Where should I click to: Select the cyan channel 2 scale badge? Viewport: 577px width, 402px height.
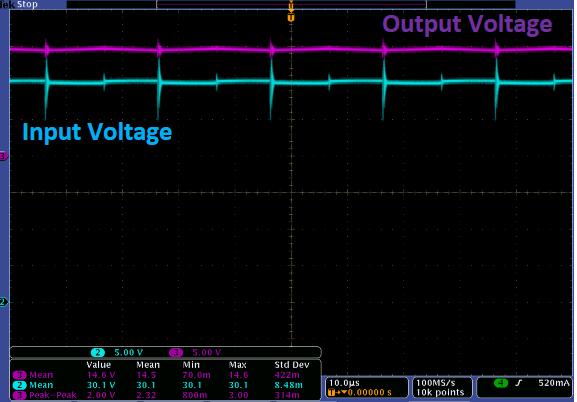[98, 352]
